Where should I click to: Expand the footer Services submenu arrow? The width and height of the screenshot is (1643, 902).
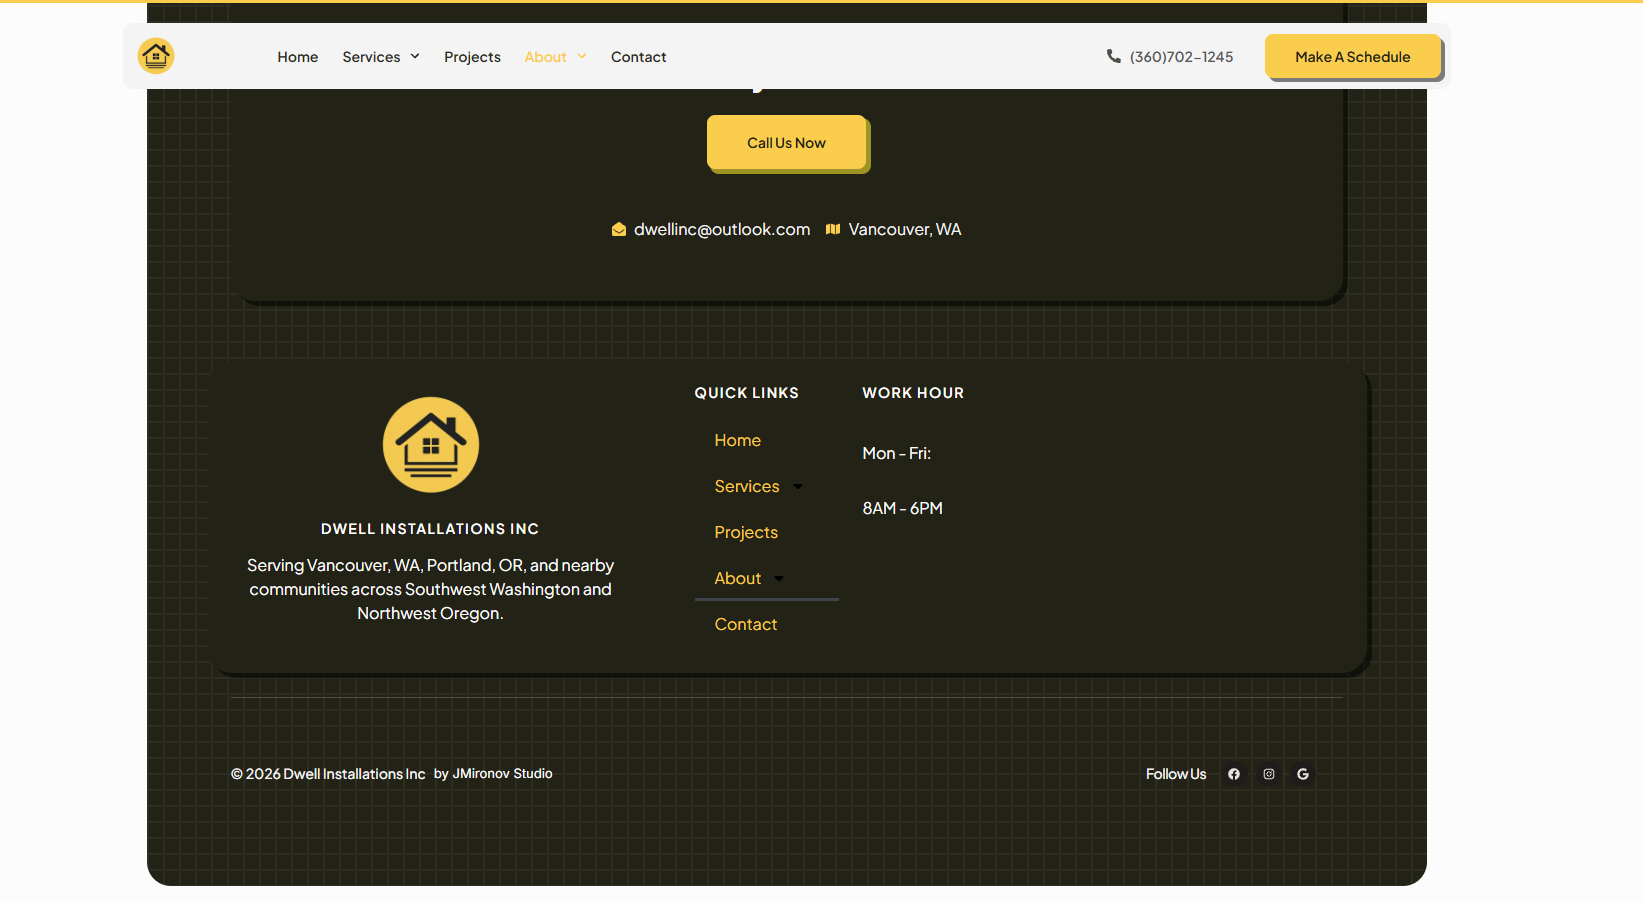coord(798,487)
